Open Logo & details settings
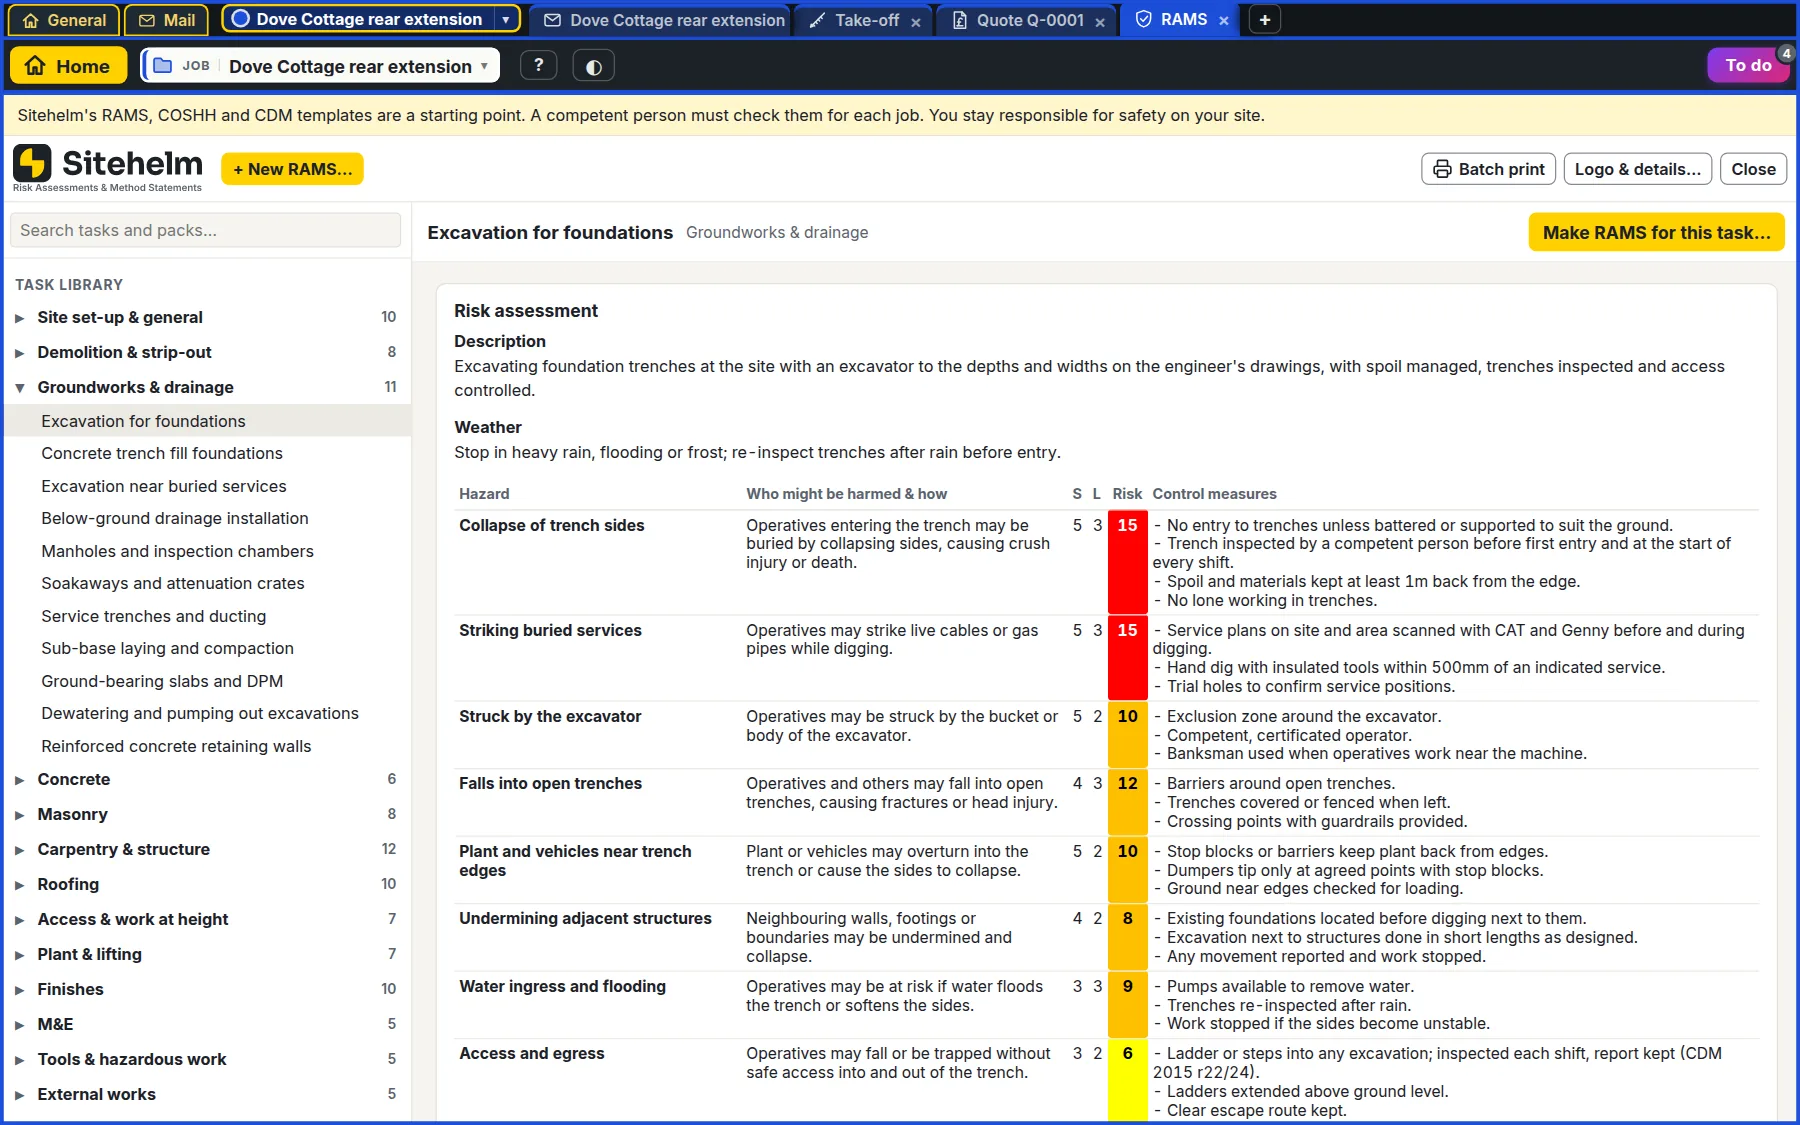 tap(1638, 169)
